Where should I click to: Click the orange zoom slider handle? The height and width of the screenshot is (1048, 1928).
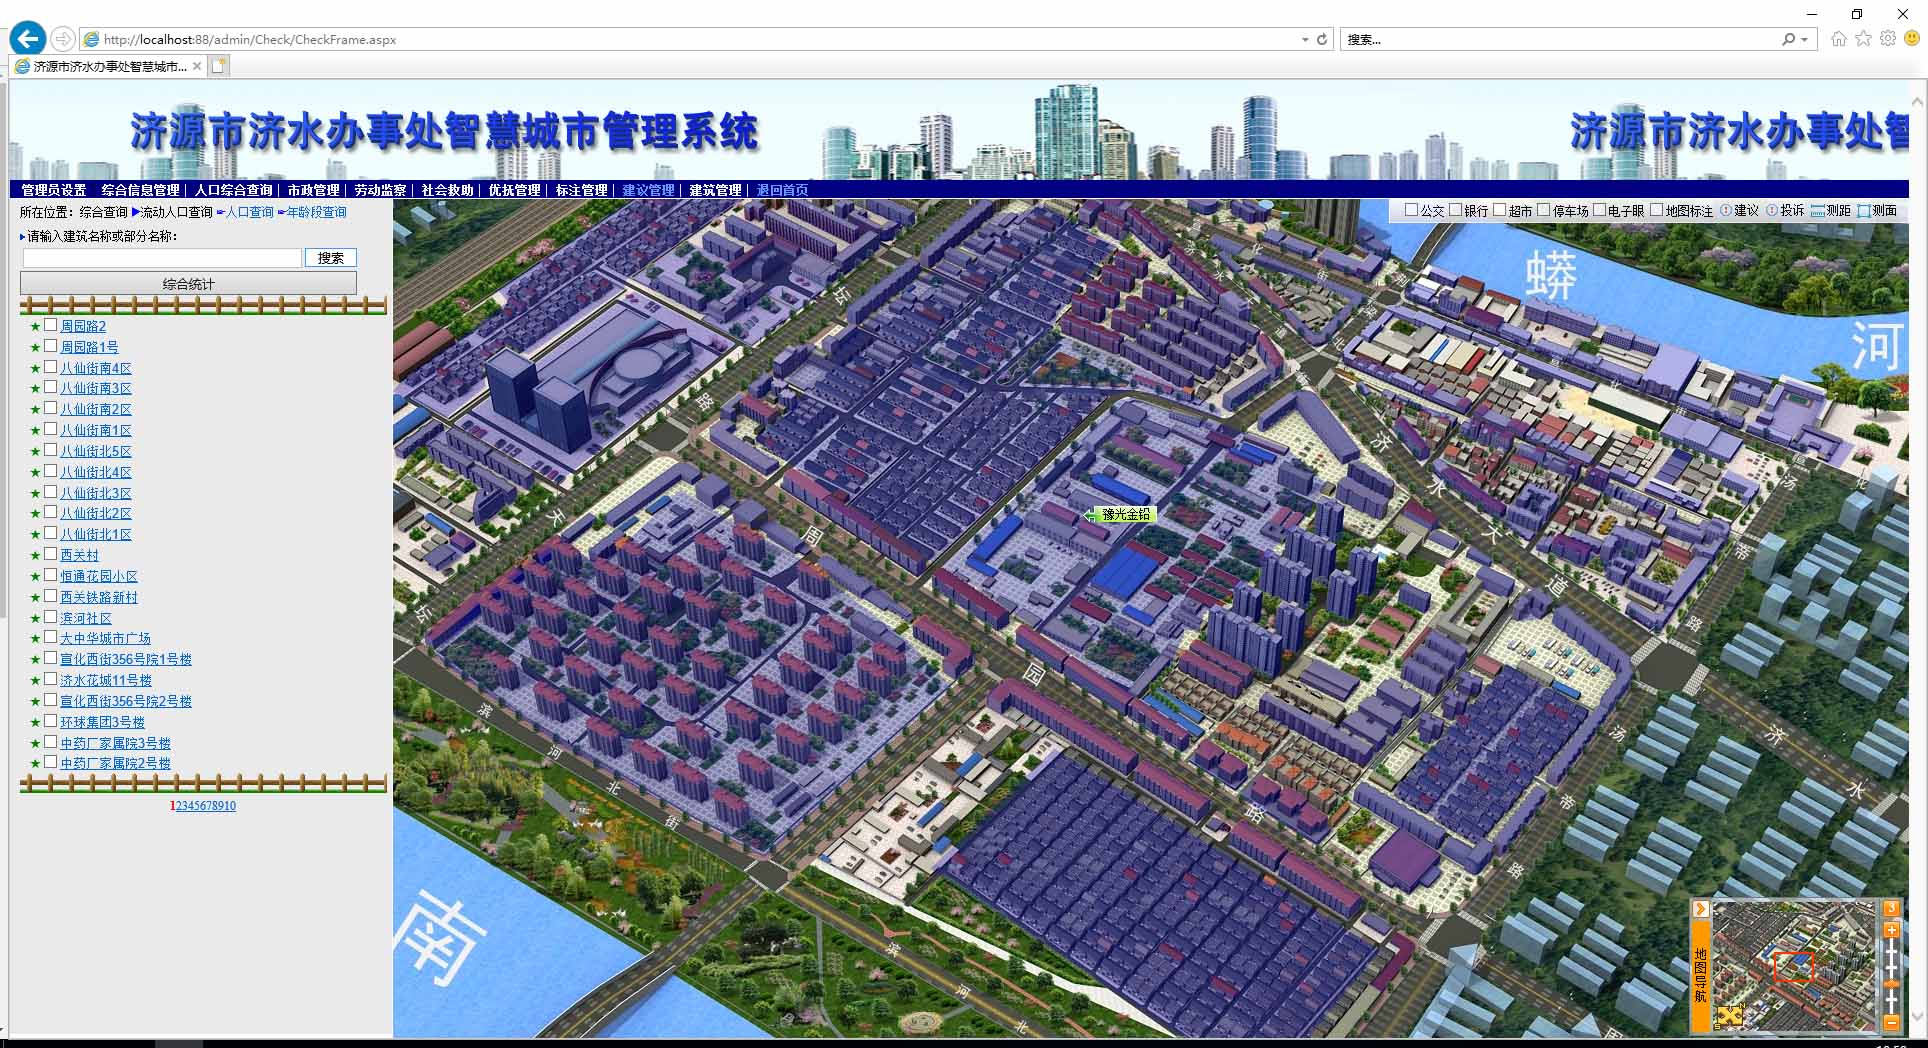1891,984
